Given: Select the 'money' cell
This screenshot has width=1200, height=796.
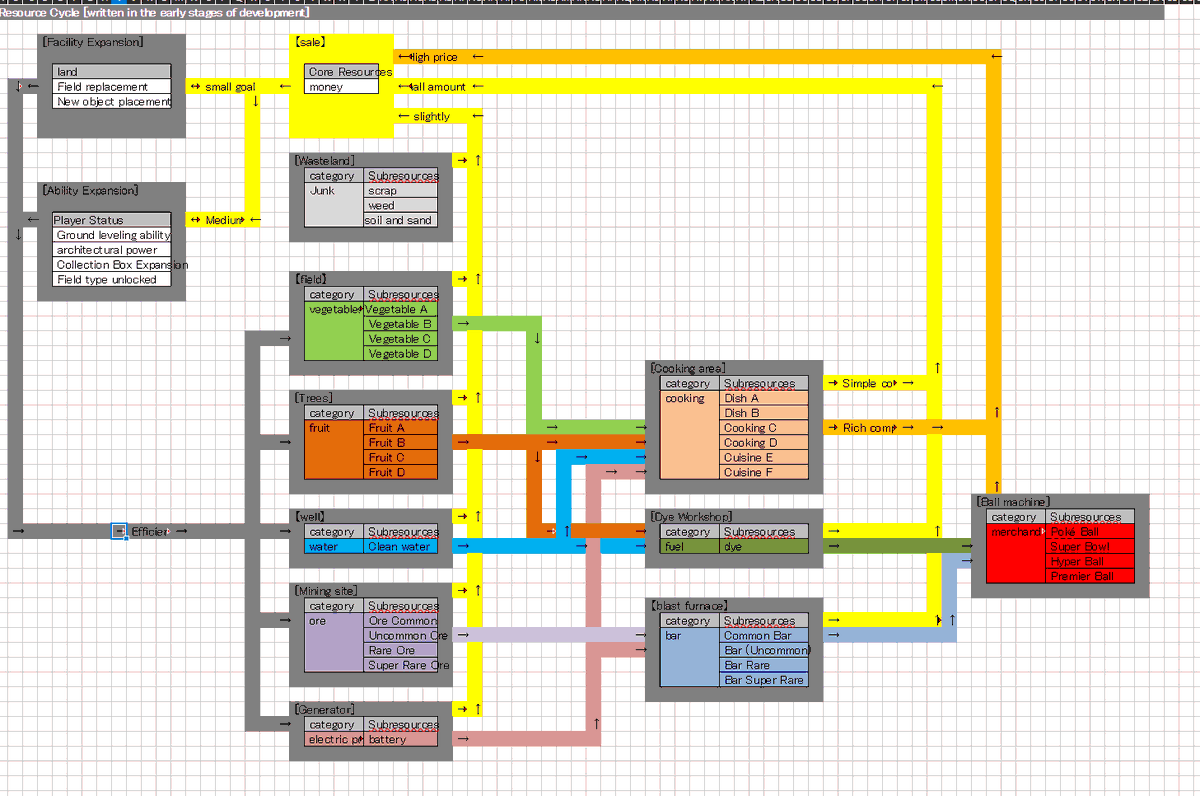Looking at the screenshot, I should tap(342, 87).
